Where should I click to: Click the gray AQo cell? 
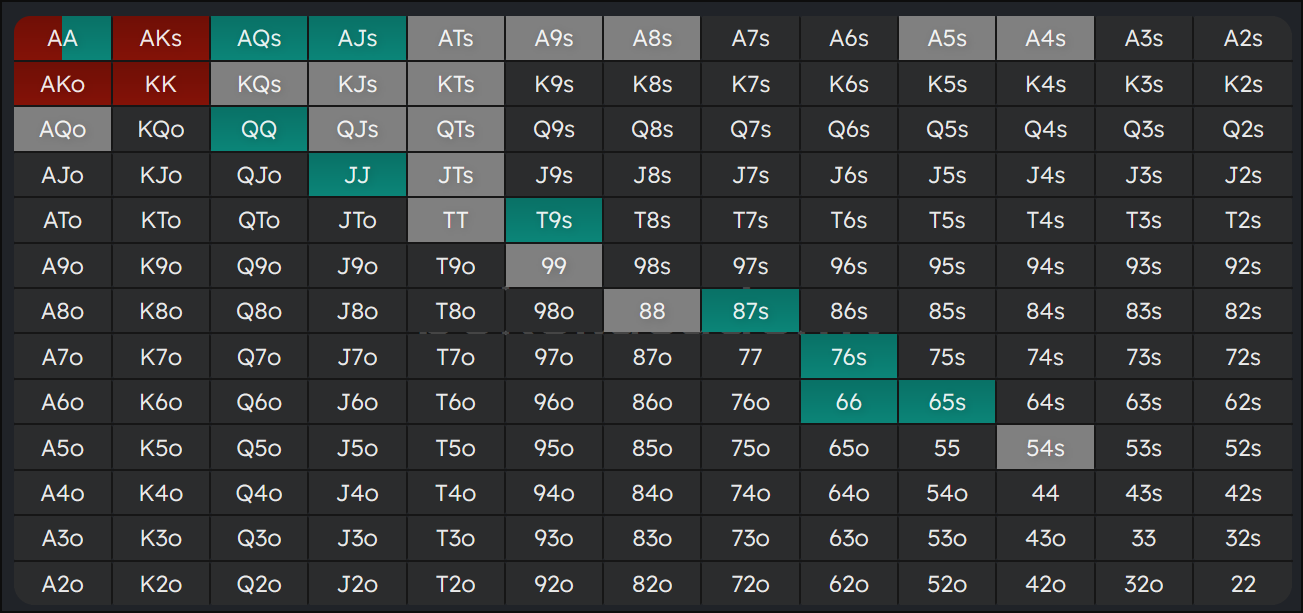(x=62, y=130)
